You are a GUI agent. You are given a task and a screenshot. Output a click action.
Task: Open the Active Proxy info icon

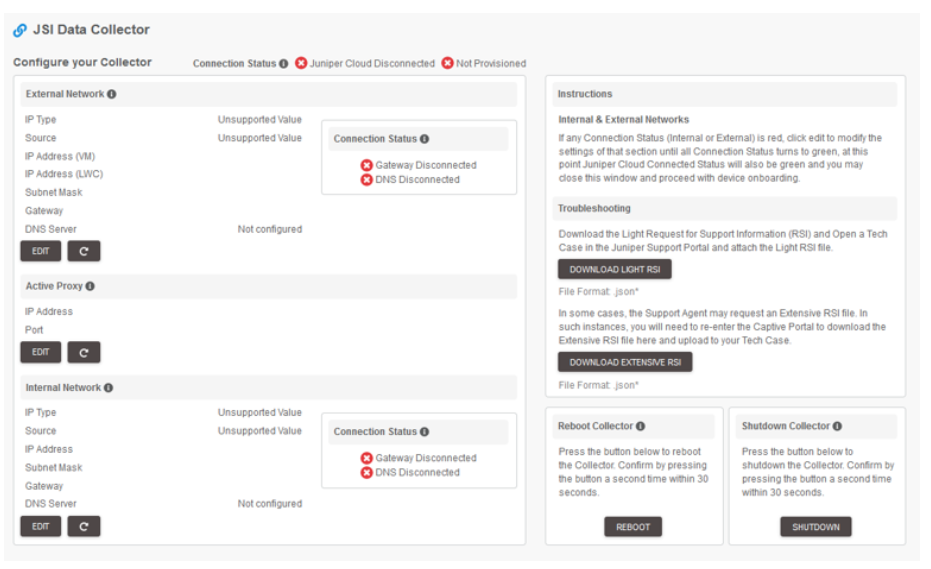tap(90, 286)
